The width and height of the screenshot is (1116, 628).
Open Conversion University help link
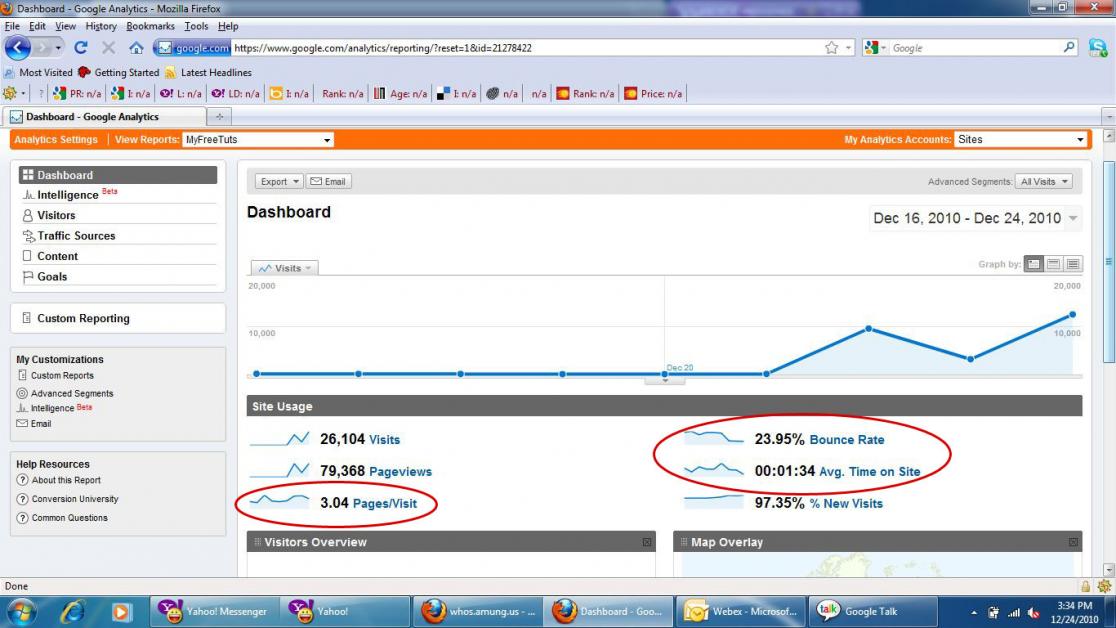(x=75, y=499)
